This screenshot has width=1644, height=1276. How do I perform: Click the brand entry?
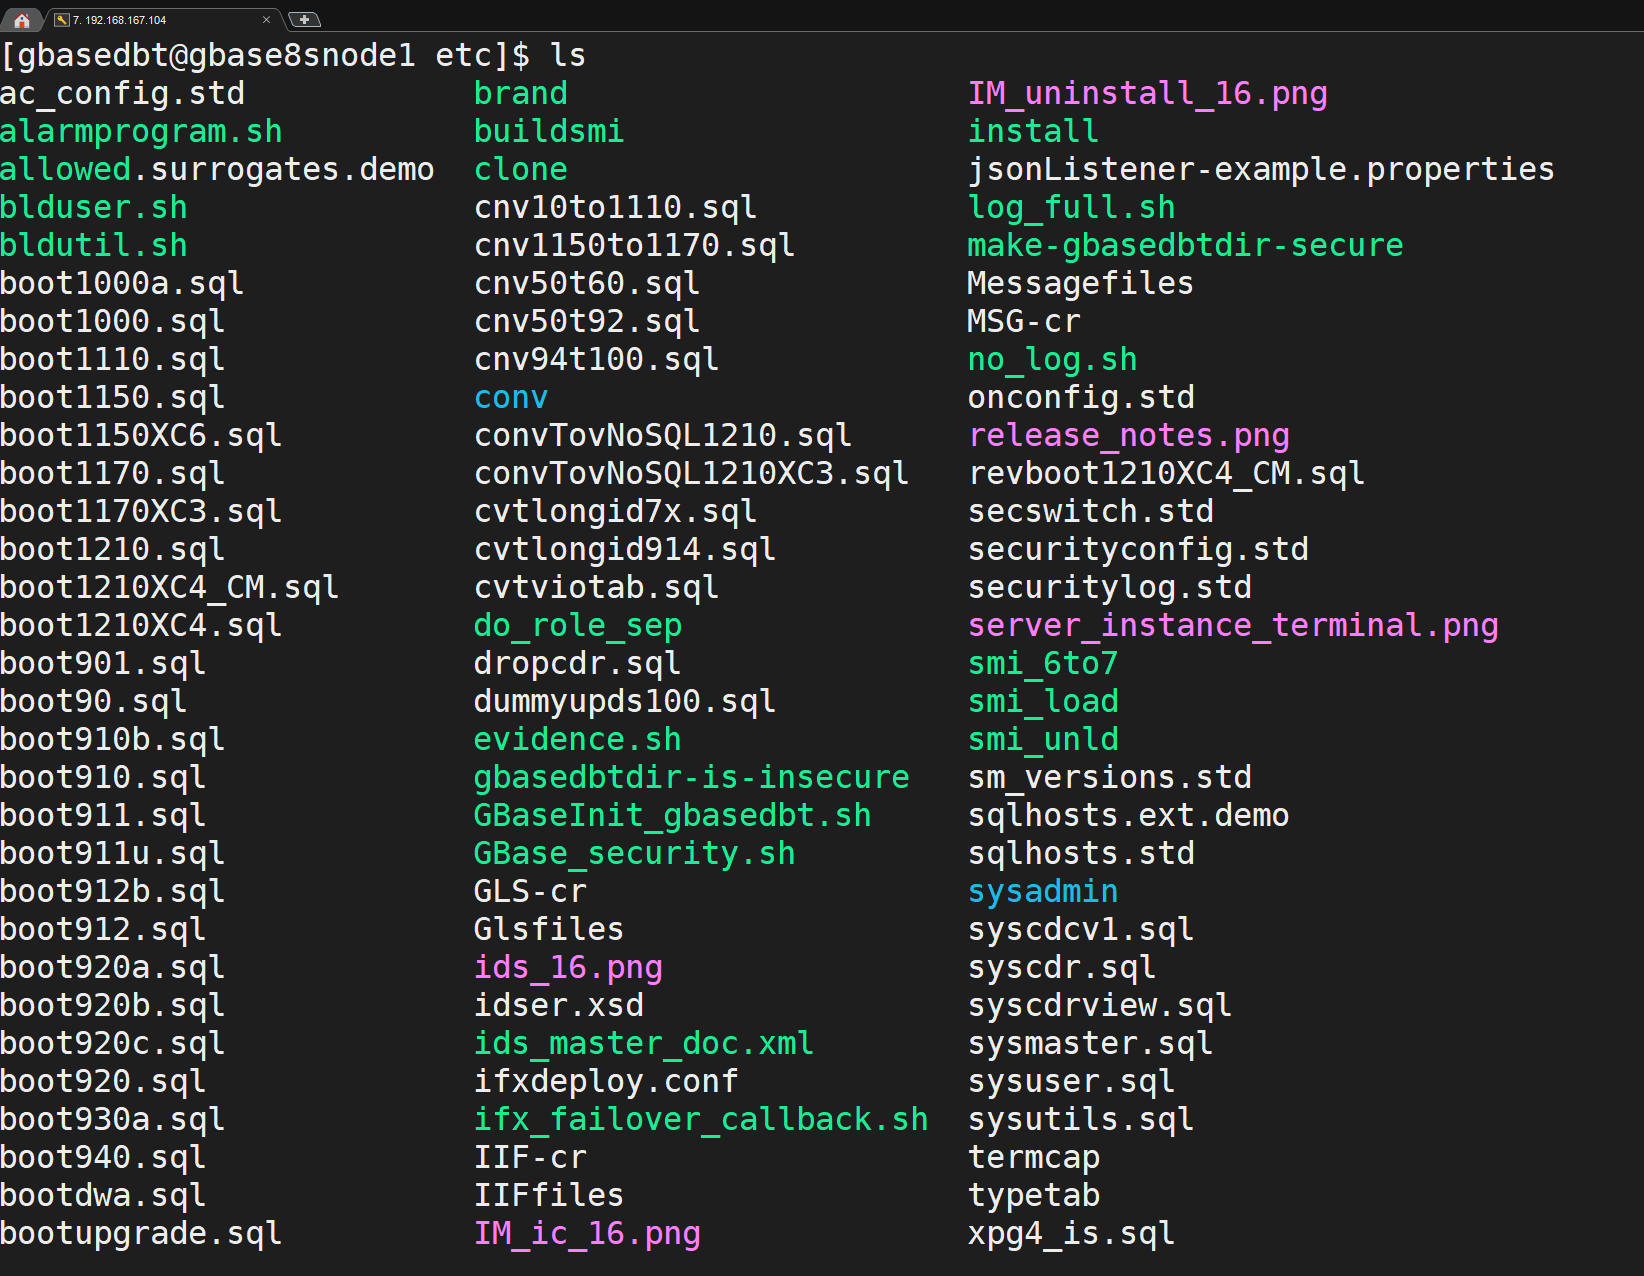point(521,94)
